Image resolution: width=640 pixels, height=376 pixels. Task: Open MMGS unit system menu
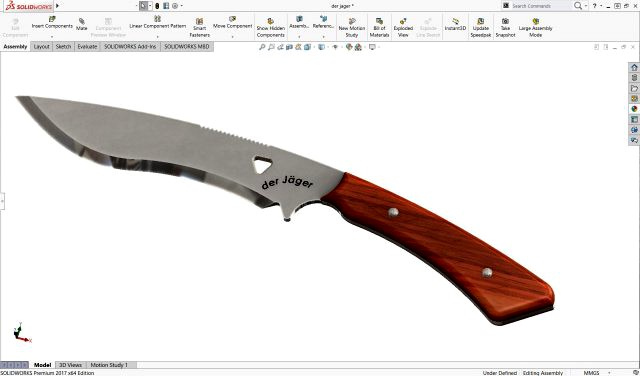coord(591,373)
